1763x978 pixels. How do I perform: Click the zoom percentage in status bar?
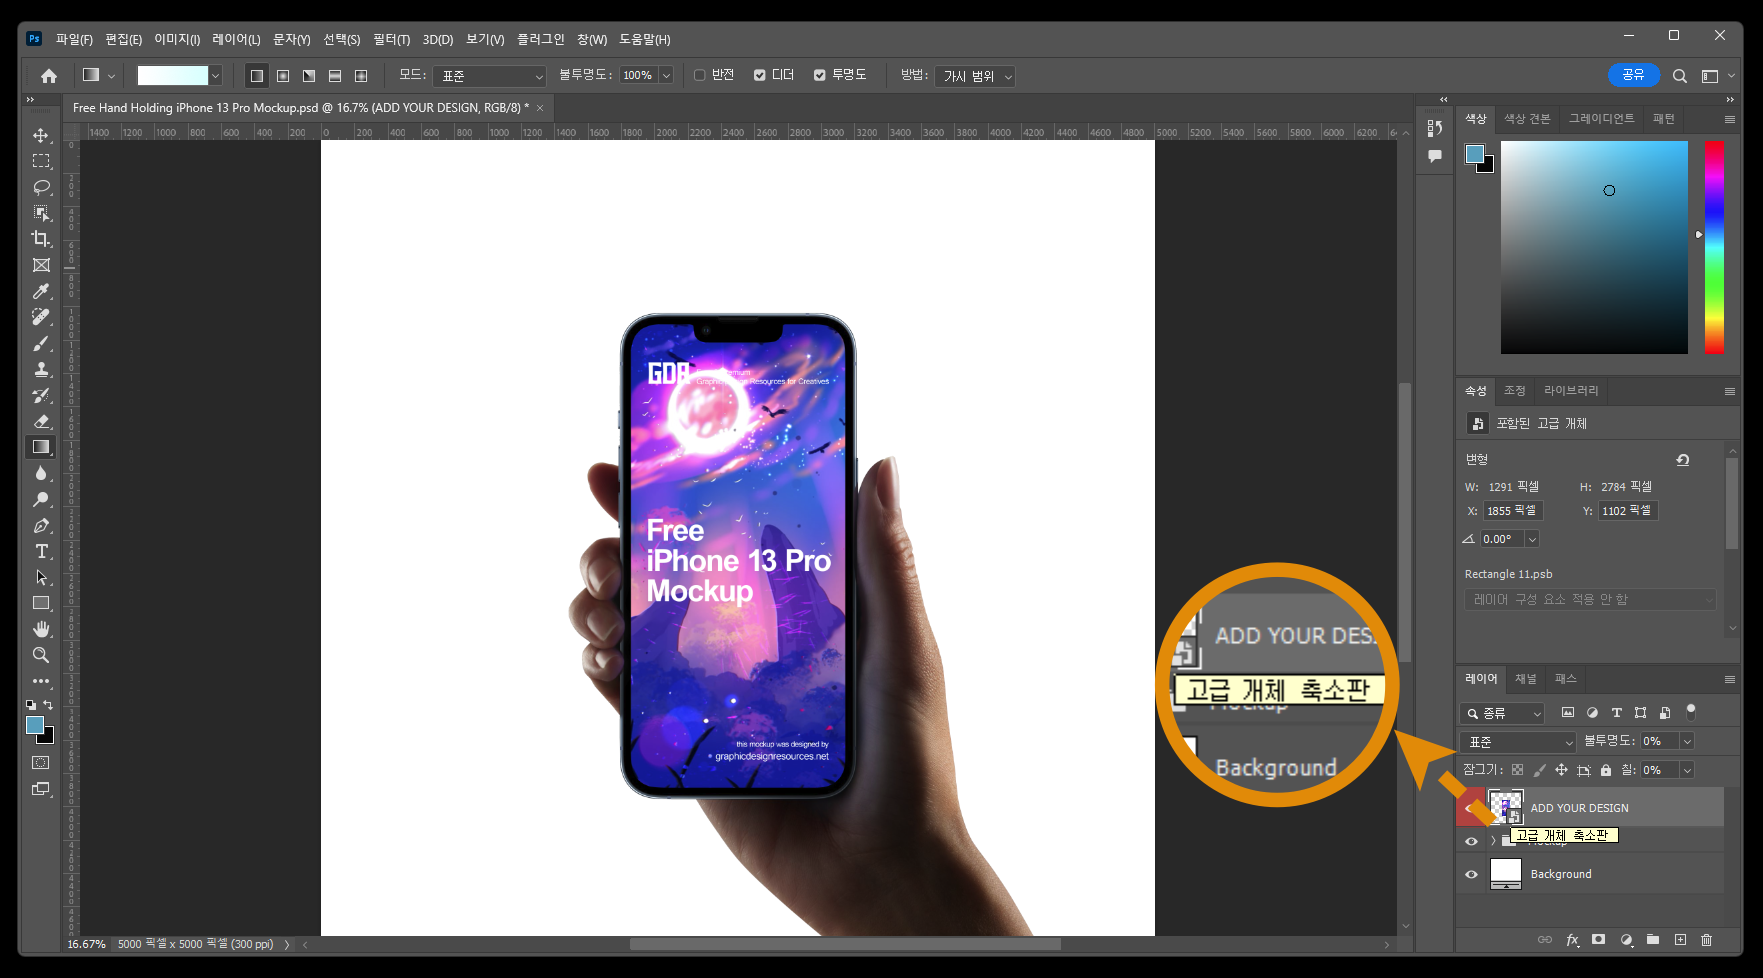point(86,944)
